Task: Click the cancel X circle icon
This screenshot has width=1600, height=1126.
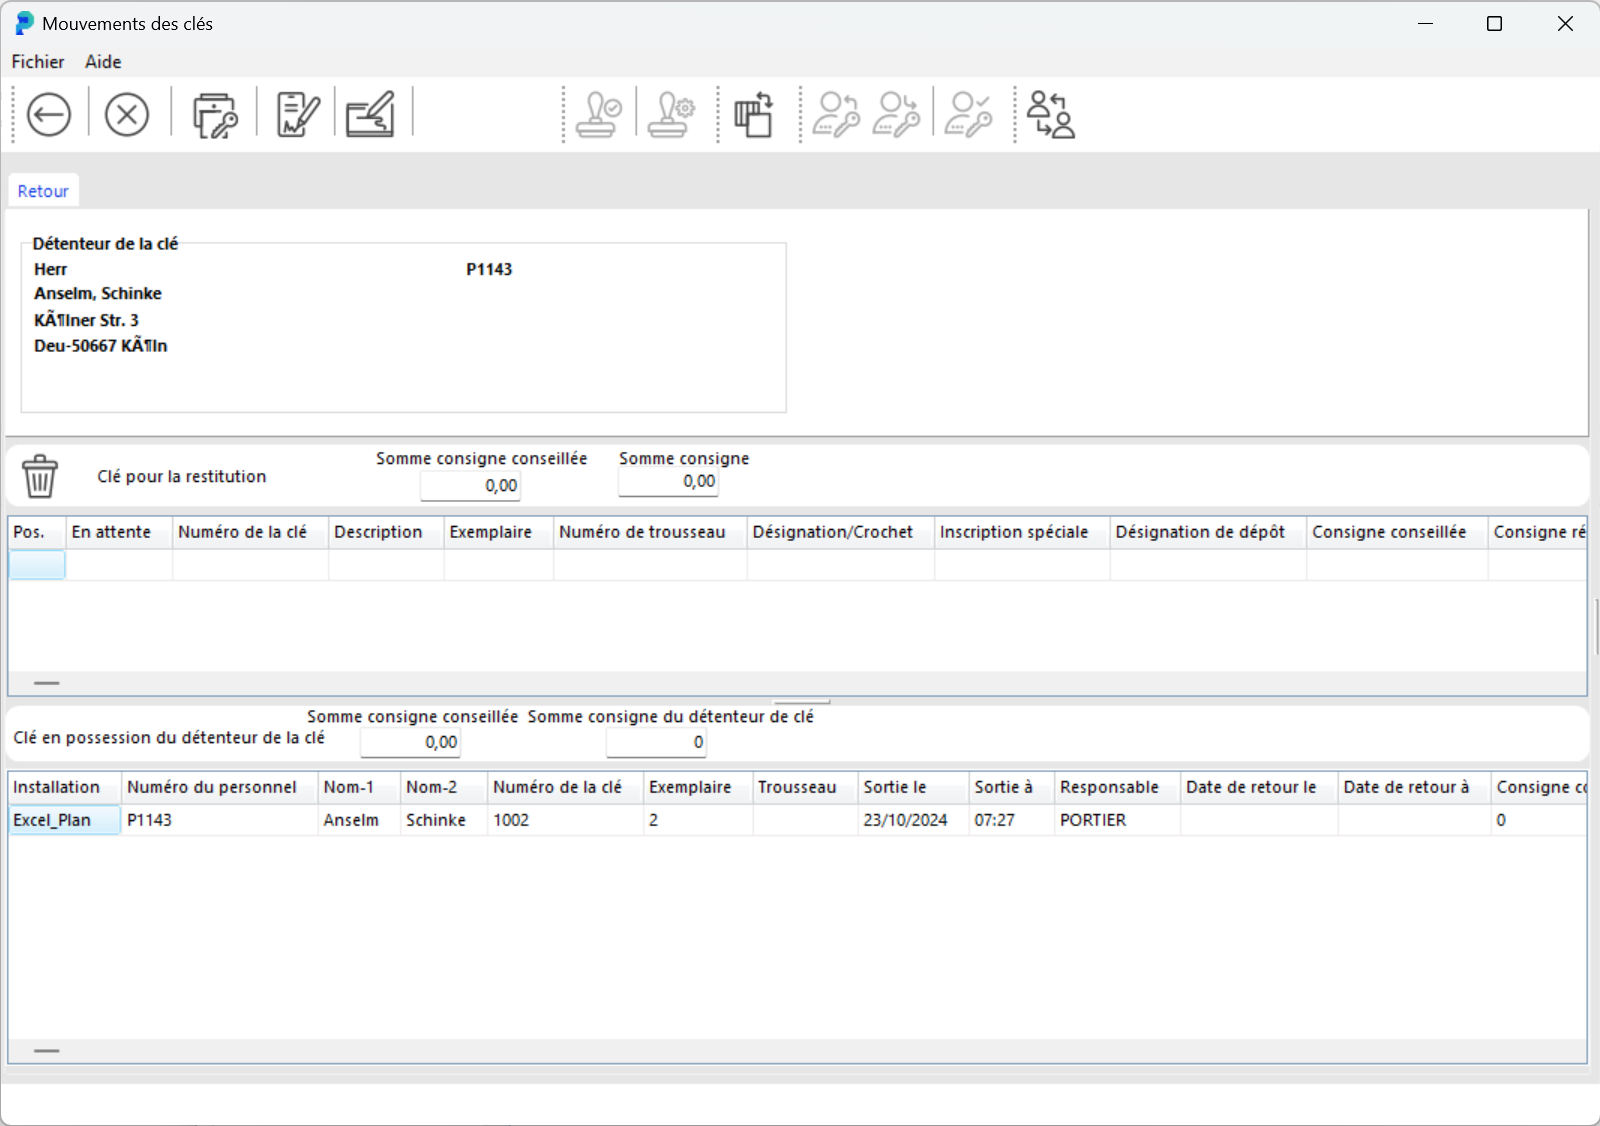Action: [127, 115]
